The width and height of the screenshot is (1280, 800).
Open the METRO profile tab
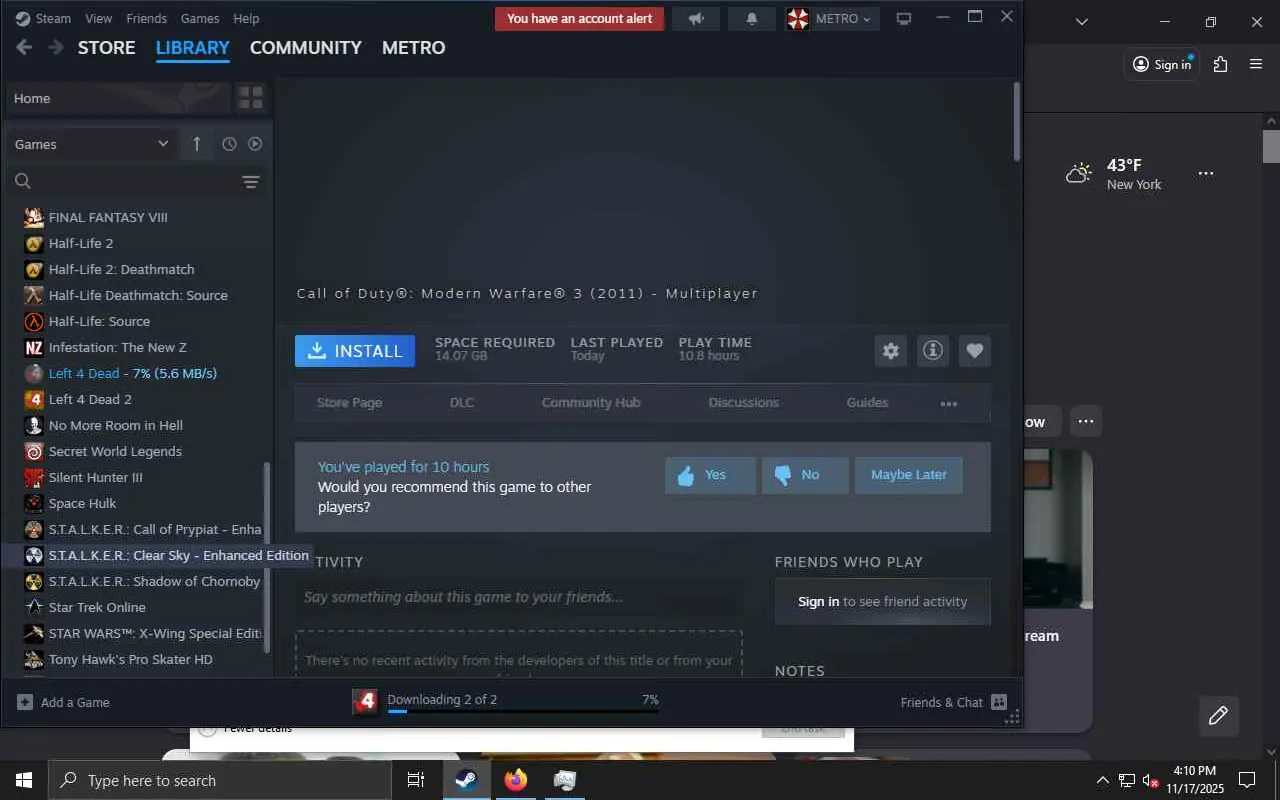tap(414, 47)
